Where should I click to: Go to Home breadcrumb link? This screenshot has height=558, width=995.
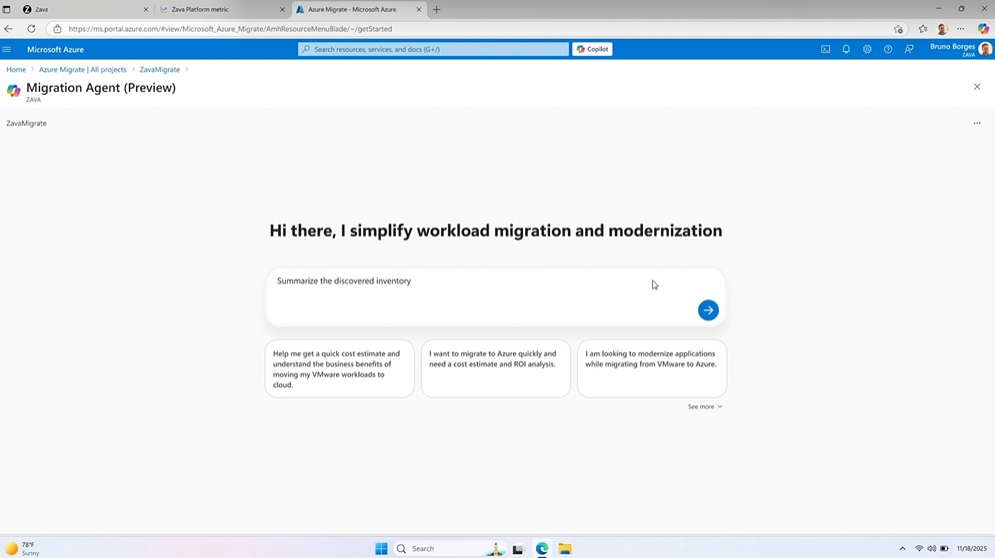pyautogui.click(x=16, y=70)
